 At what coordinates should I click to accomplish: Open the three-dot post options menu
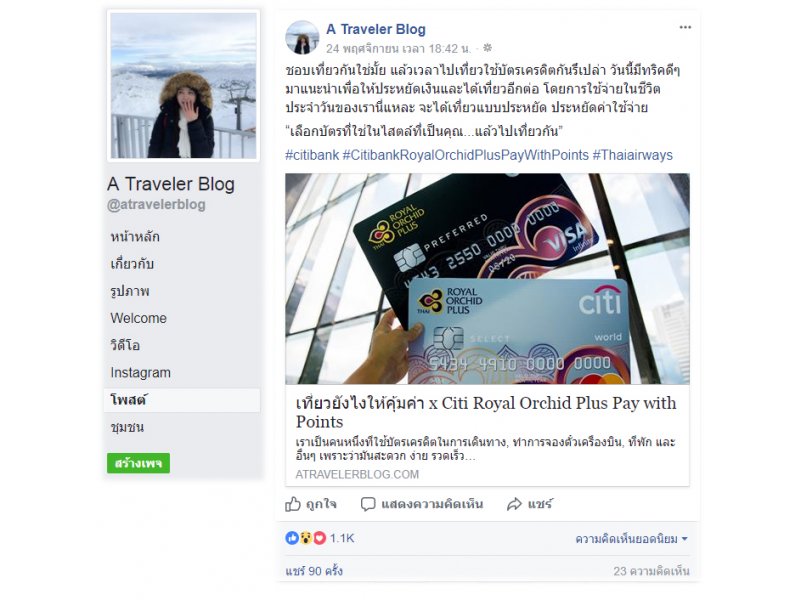[685, 28]
